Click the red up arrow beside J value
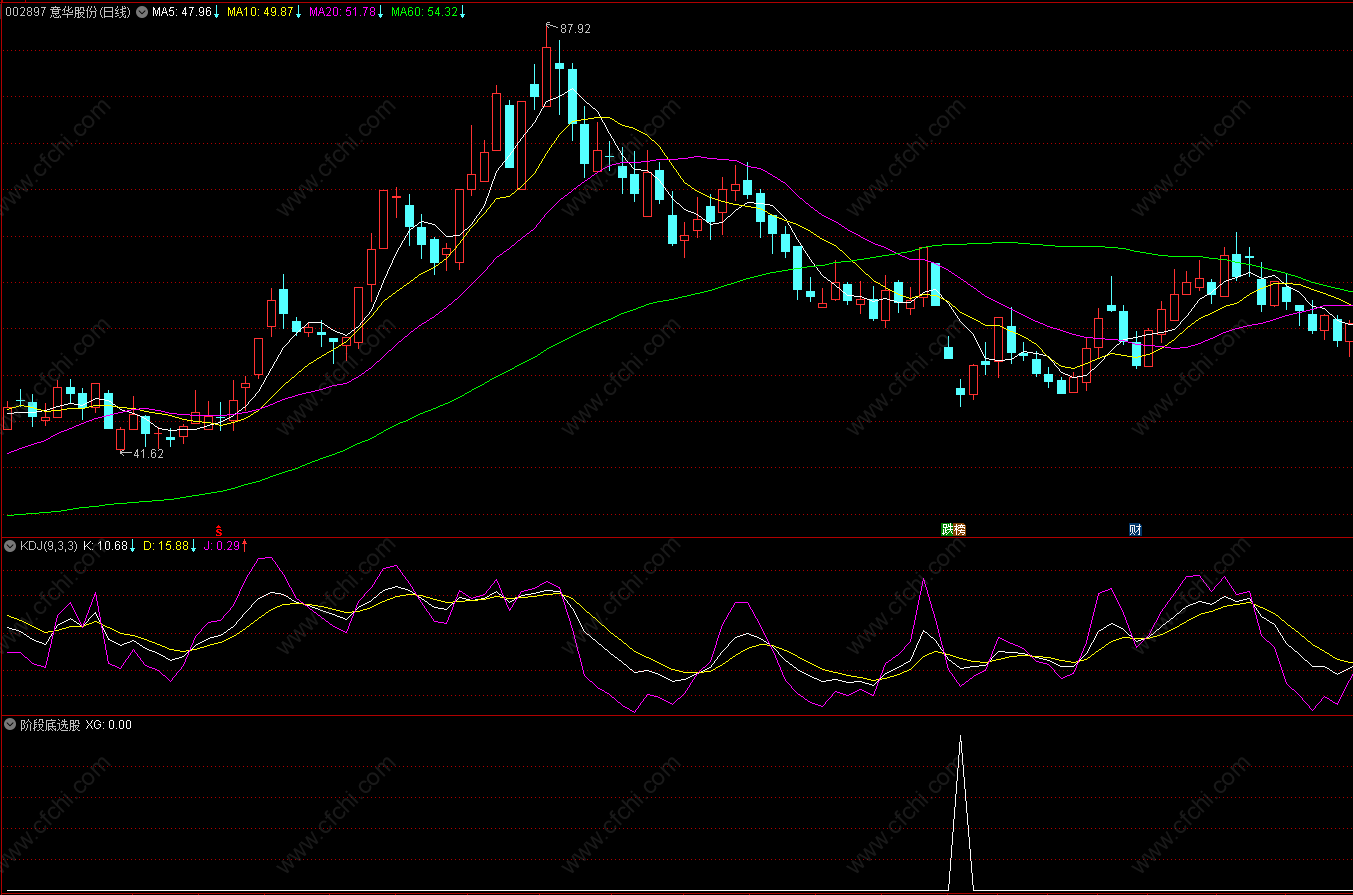The width and height of the screenshot is (1353, 895). tap(244, 546)
